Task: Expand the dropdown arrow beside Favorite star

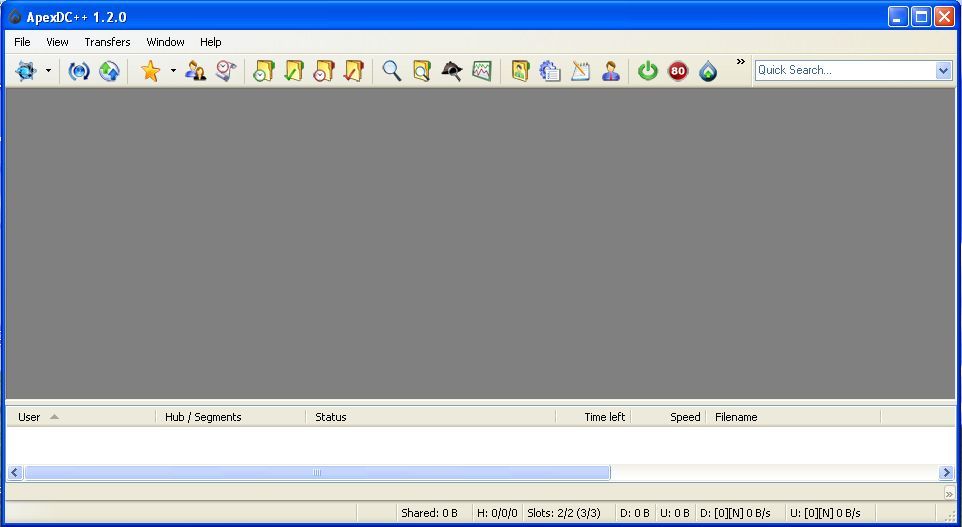Action: pyautogui.click(x=173, y=71)
